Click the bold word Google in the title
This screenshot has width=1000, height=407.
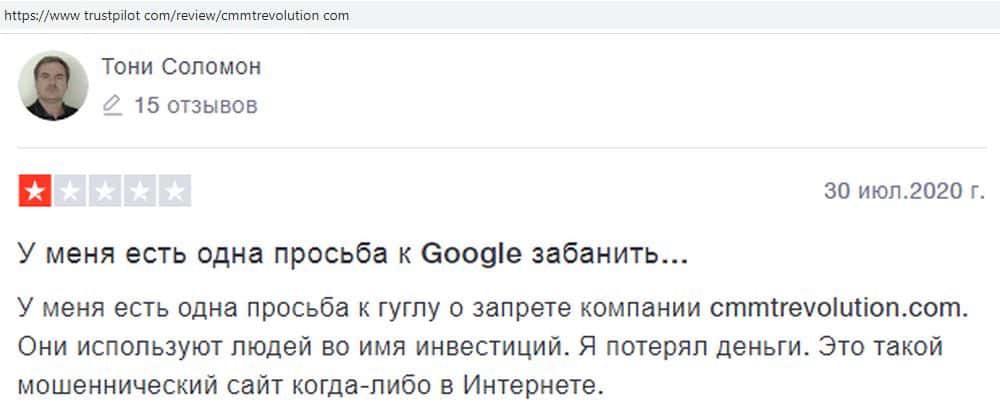click(471, 255)
